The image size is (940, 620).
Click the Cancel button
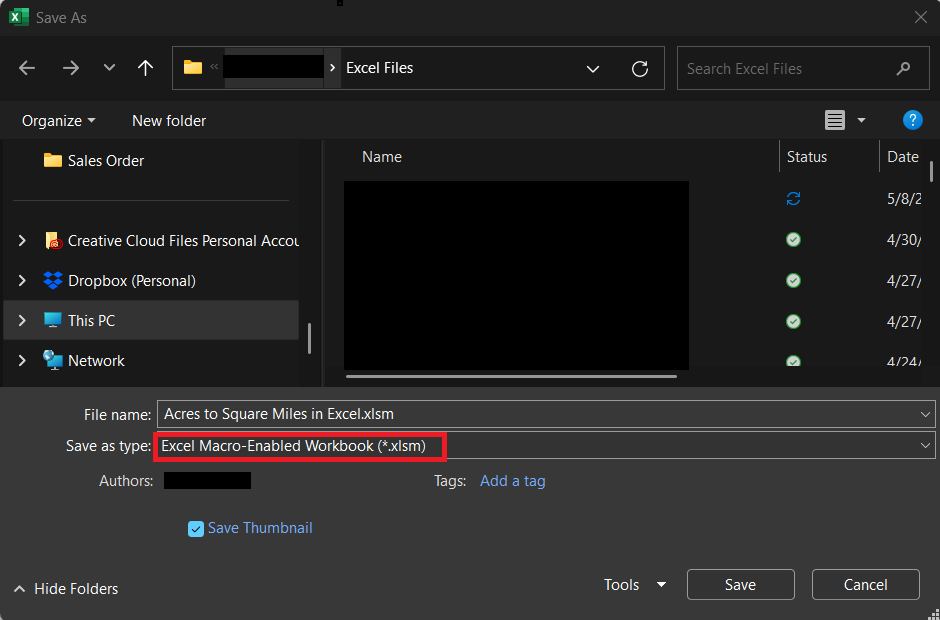click(865, 585)
